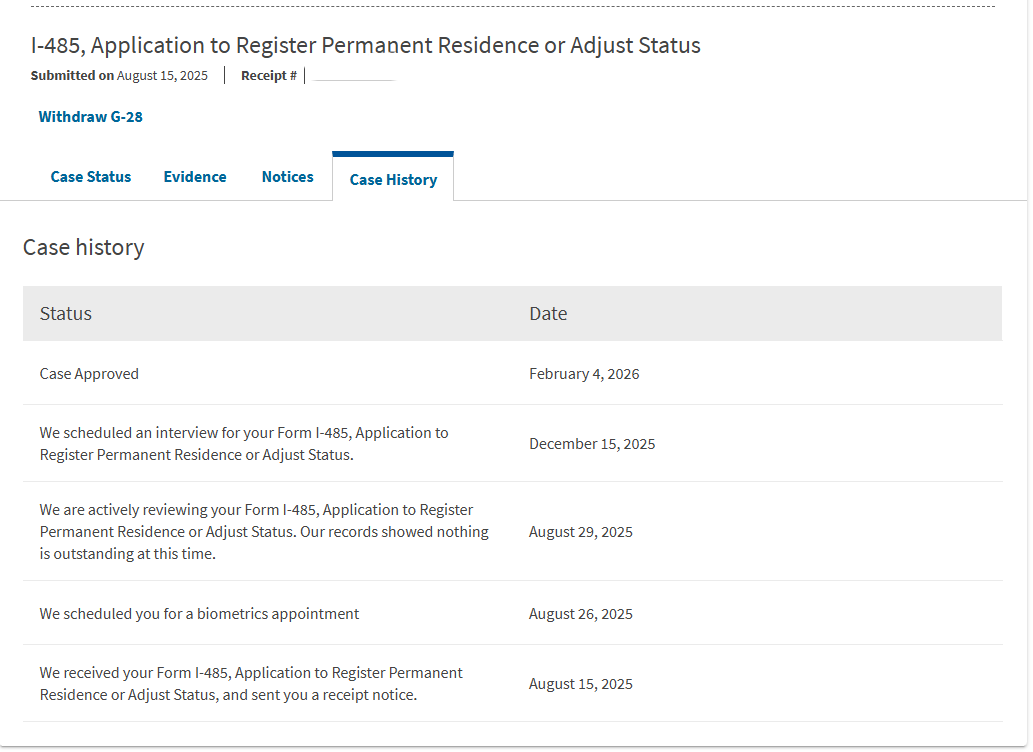Click the Date column header
The width and height of the screenshot is (1033, 752).
coord(548,314)
